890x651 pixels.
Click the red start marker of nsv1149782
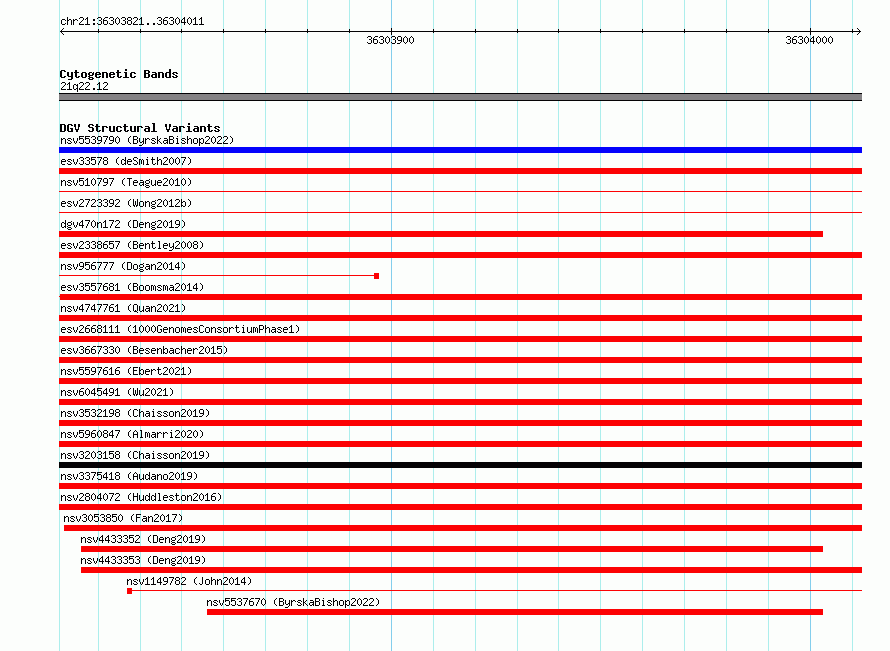(x=129, y=591)
